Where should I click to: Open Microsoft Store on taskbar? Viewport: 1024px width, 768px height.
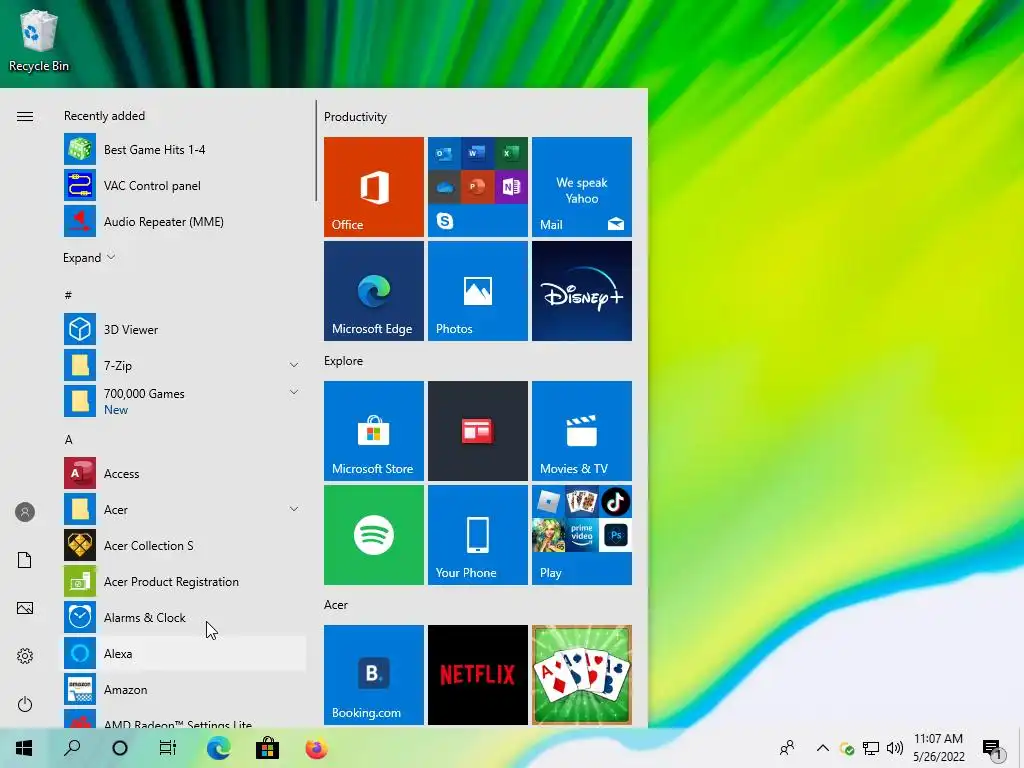[x=267, y=748]
